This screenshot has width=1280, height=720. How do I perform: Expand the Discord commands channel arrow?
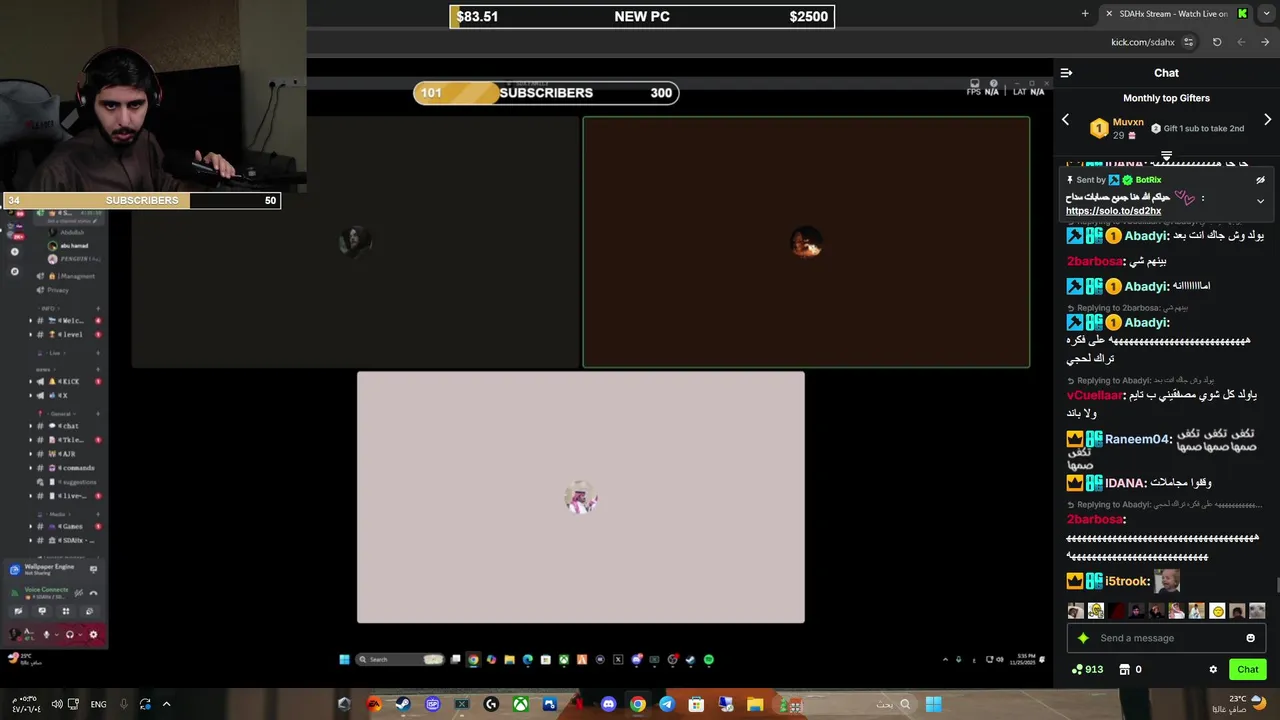30,468
